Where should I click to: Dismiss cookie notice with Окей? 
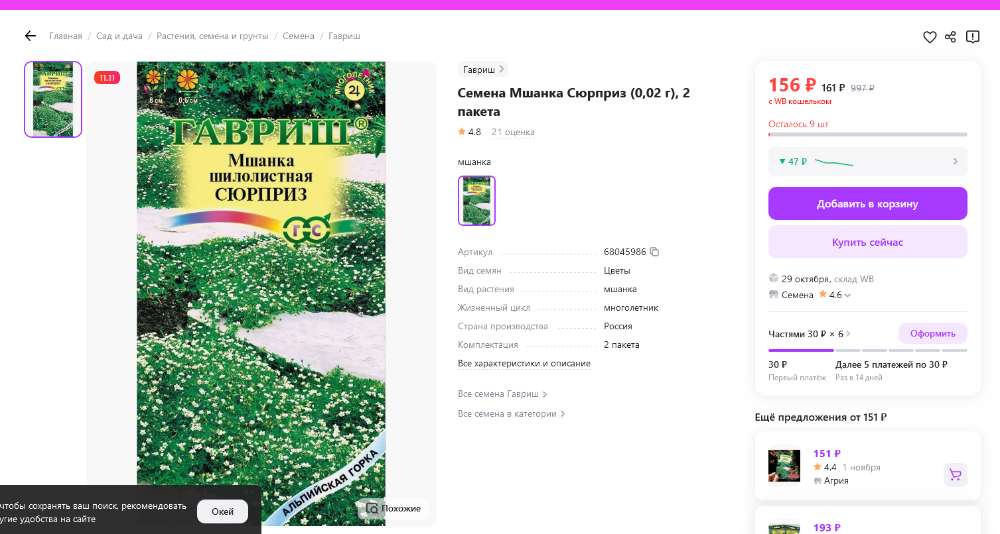[x=222, y=512]
